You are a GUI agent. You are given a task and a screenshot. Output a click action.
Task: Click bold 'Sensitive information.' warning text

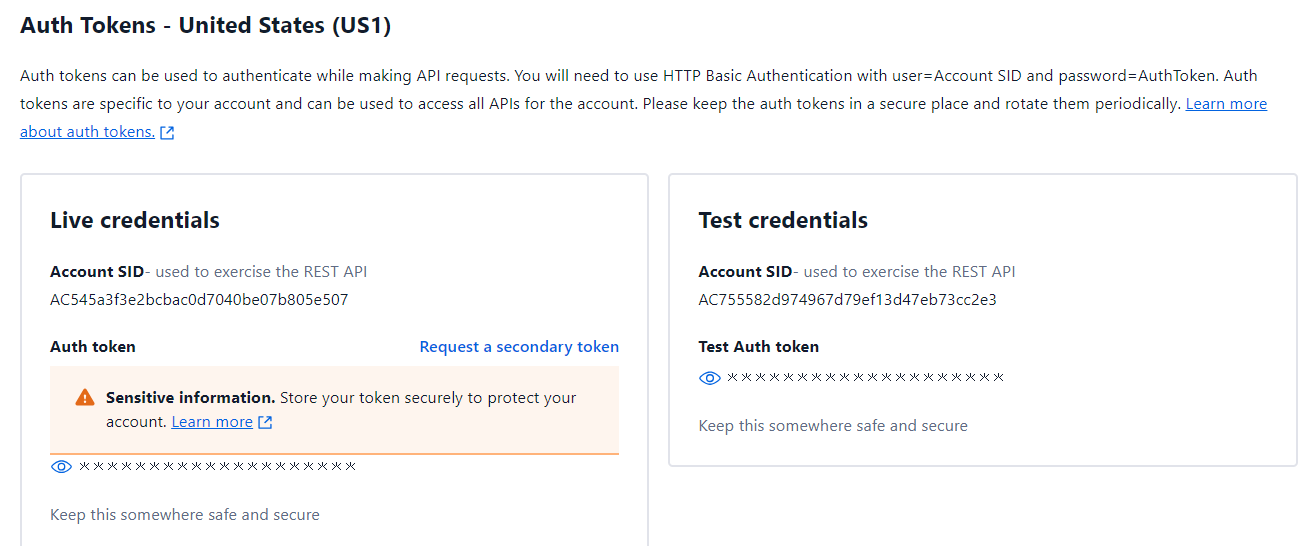[190, 398]
